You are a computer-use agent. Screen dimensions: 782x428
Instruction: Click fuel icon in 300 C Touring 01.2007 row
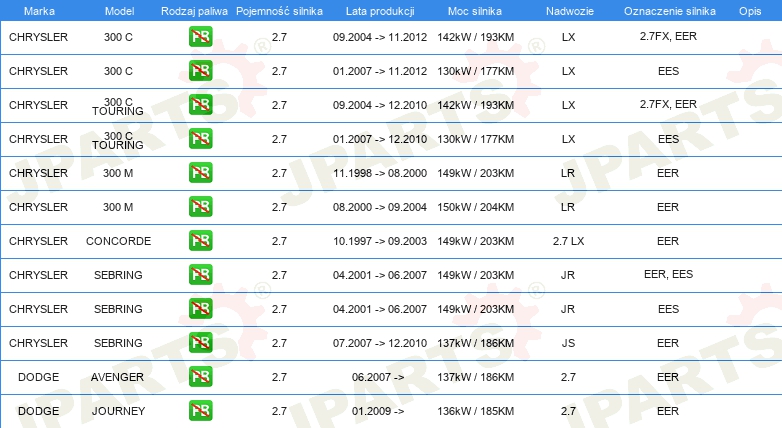click(200, 138)
